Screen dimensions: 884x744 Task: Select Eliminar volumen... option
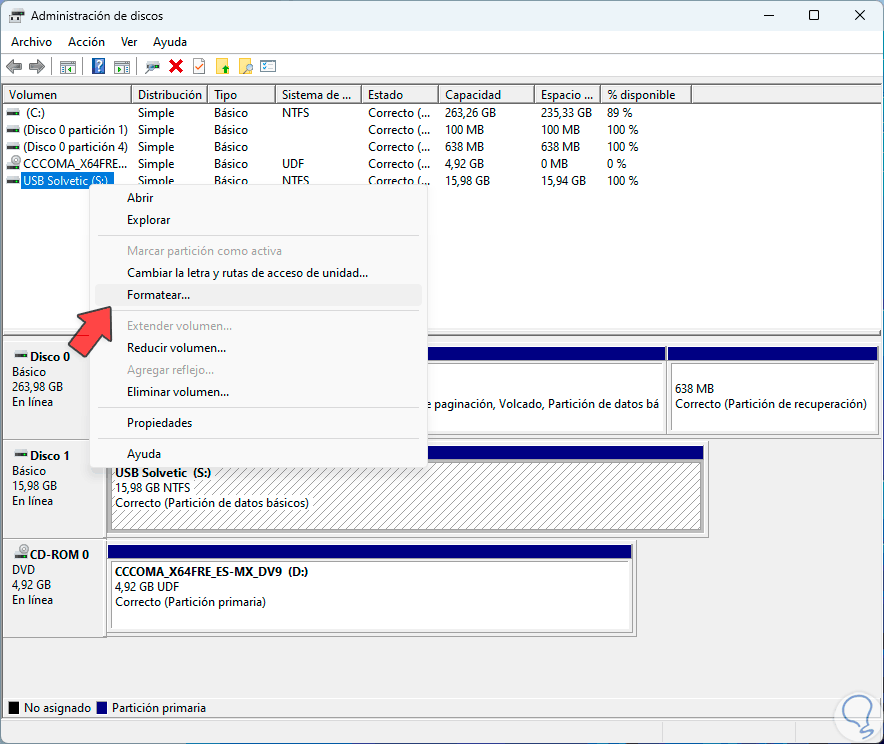[258, 392]
